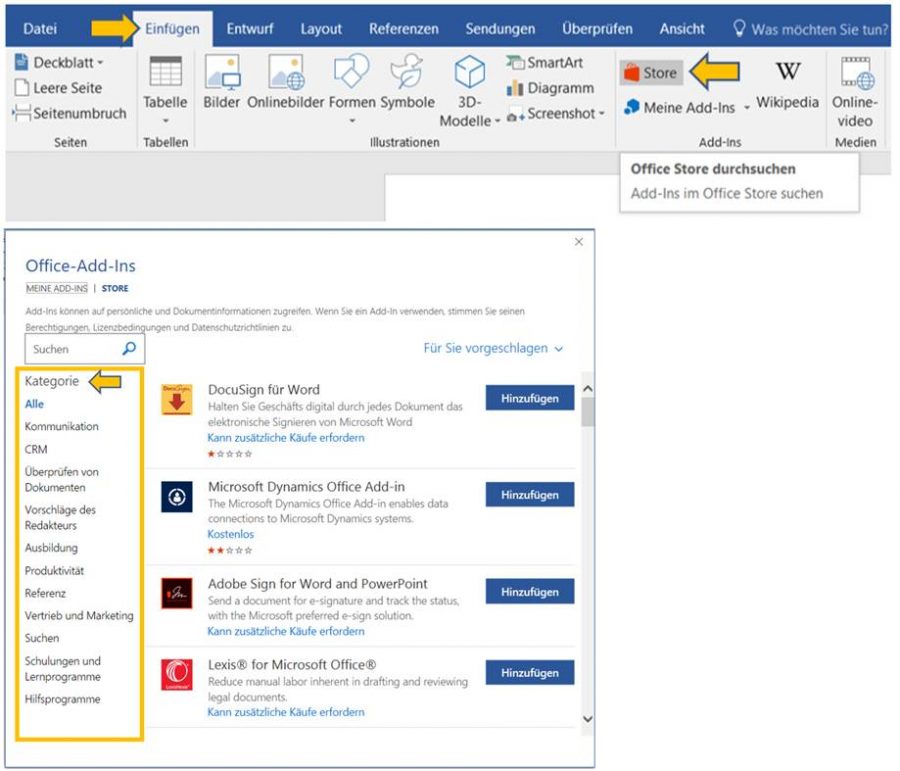
Task: Switch to the Referenzen tab
Action: point(404,29)
